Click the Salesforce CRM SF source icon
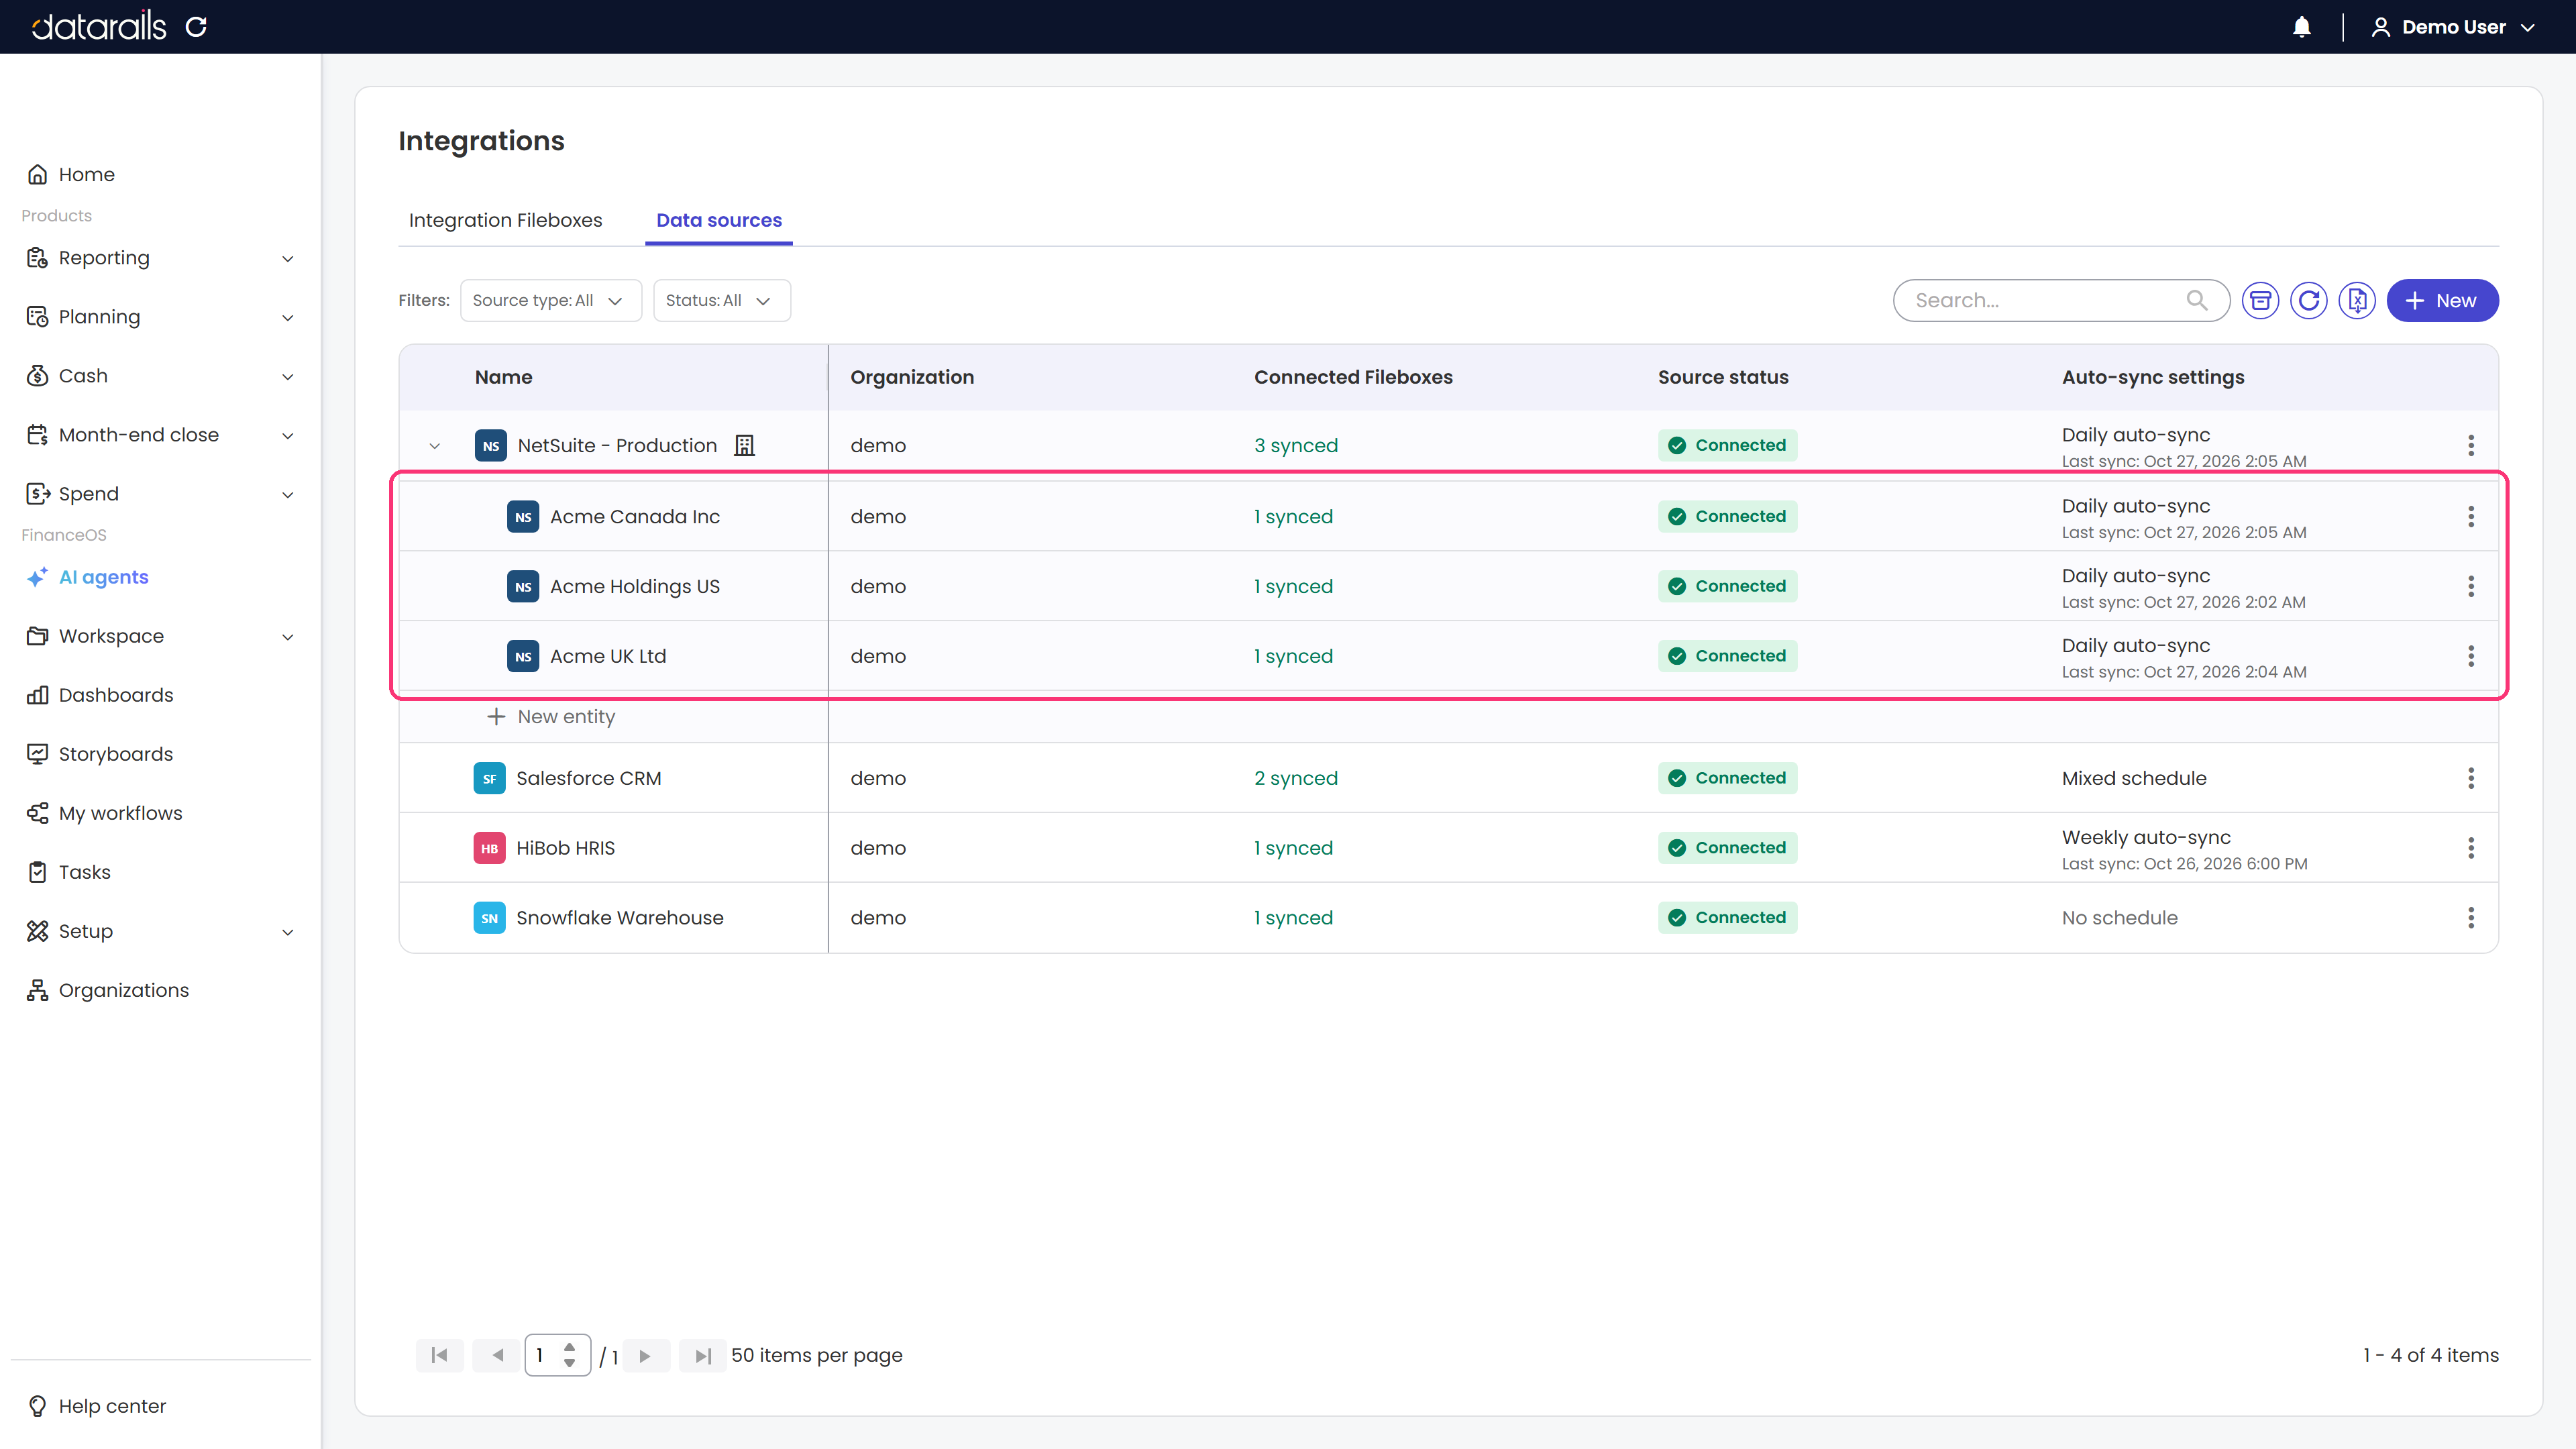2576x1449 pixels. point(489,778)
